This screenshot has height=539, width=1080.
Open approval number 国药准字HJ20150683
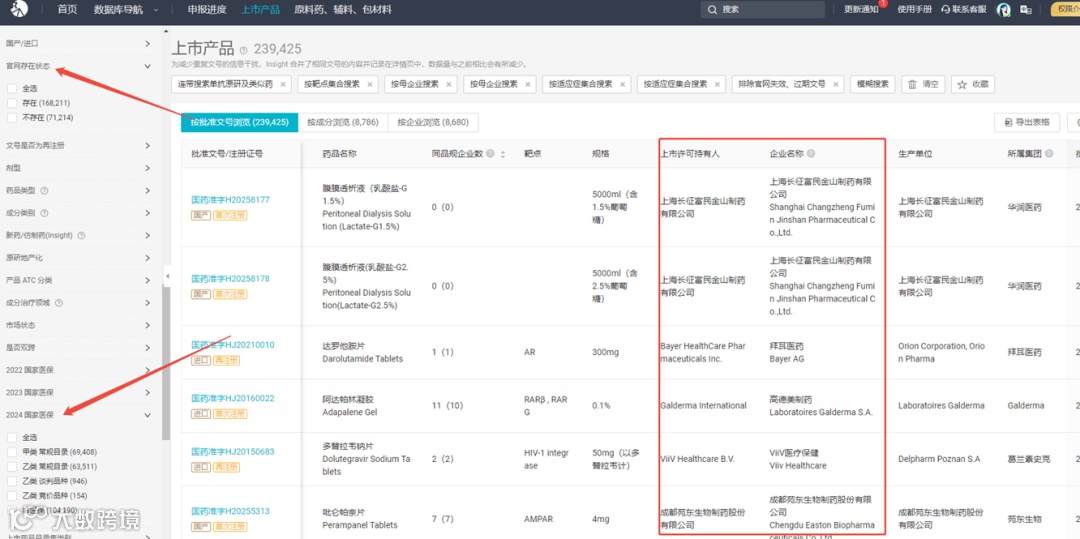pos(232,452)
